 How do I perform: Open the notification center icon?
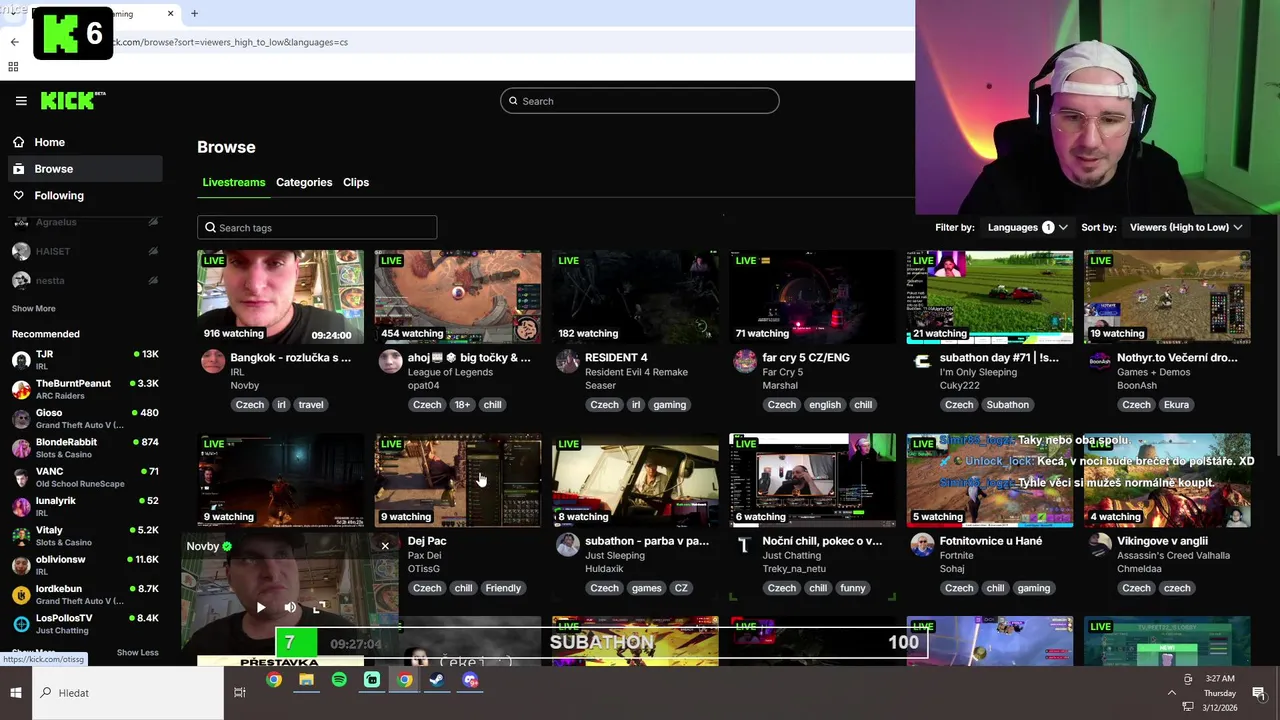[x=1259, y=692]
